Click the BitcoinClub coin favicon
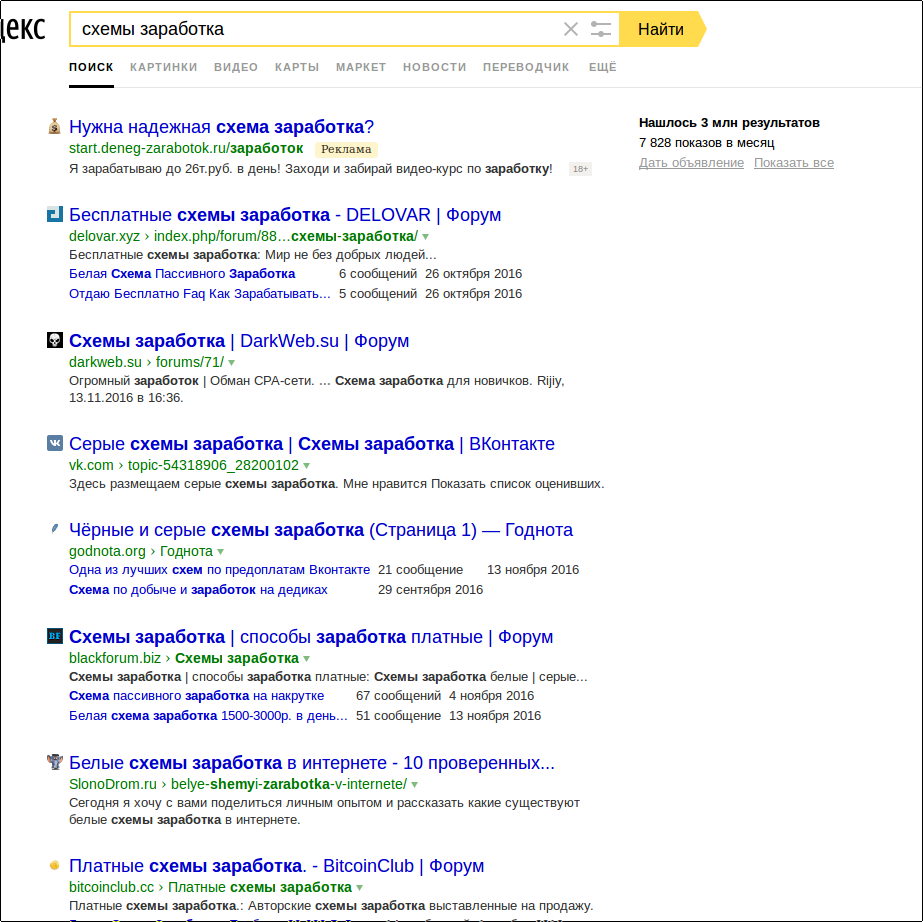Image resolution: width=923 pixels, height=922 pixels. (x=55, y=865)
